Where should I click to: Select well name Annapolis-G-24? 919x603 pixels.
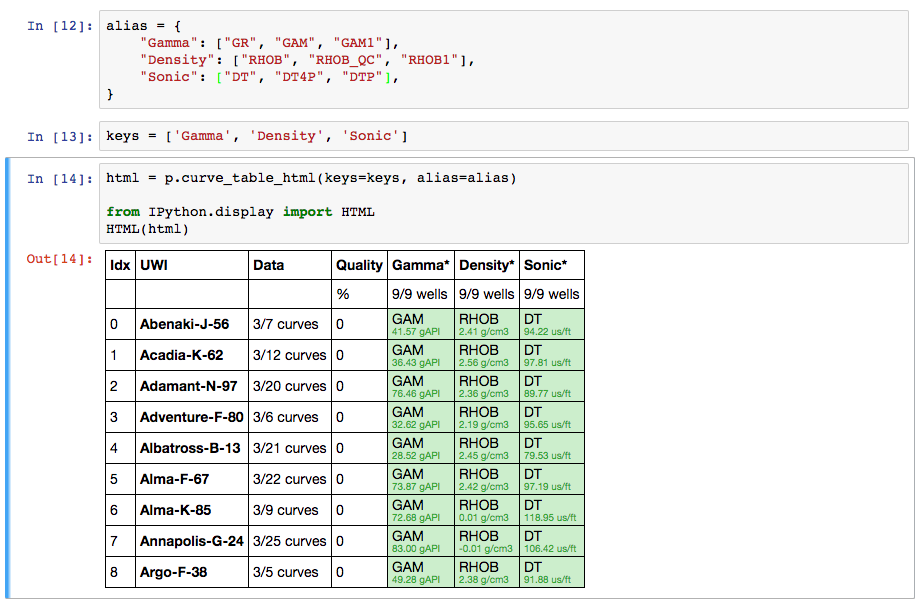click(x=192, y=541)
